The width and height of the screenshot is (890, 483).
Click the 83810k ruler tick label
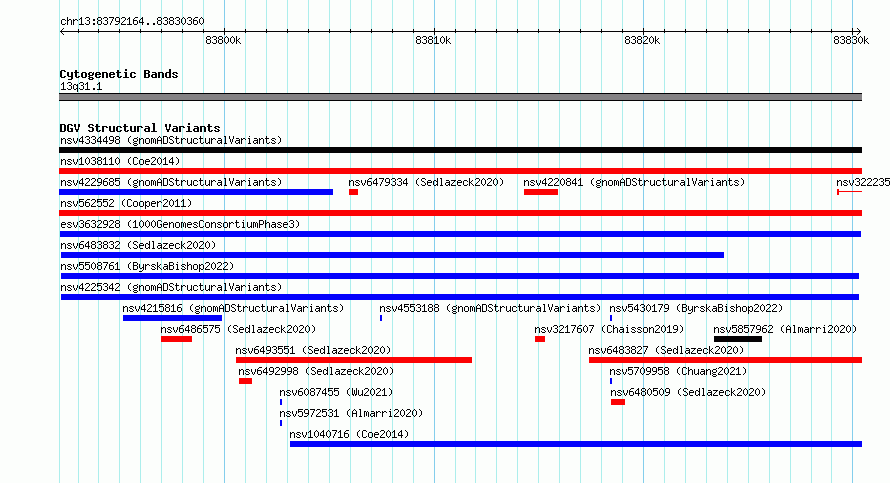coord(433,40)
